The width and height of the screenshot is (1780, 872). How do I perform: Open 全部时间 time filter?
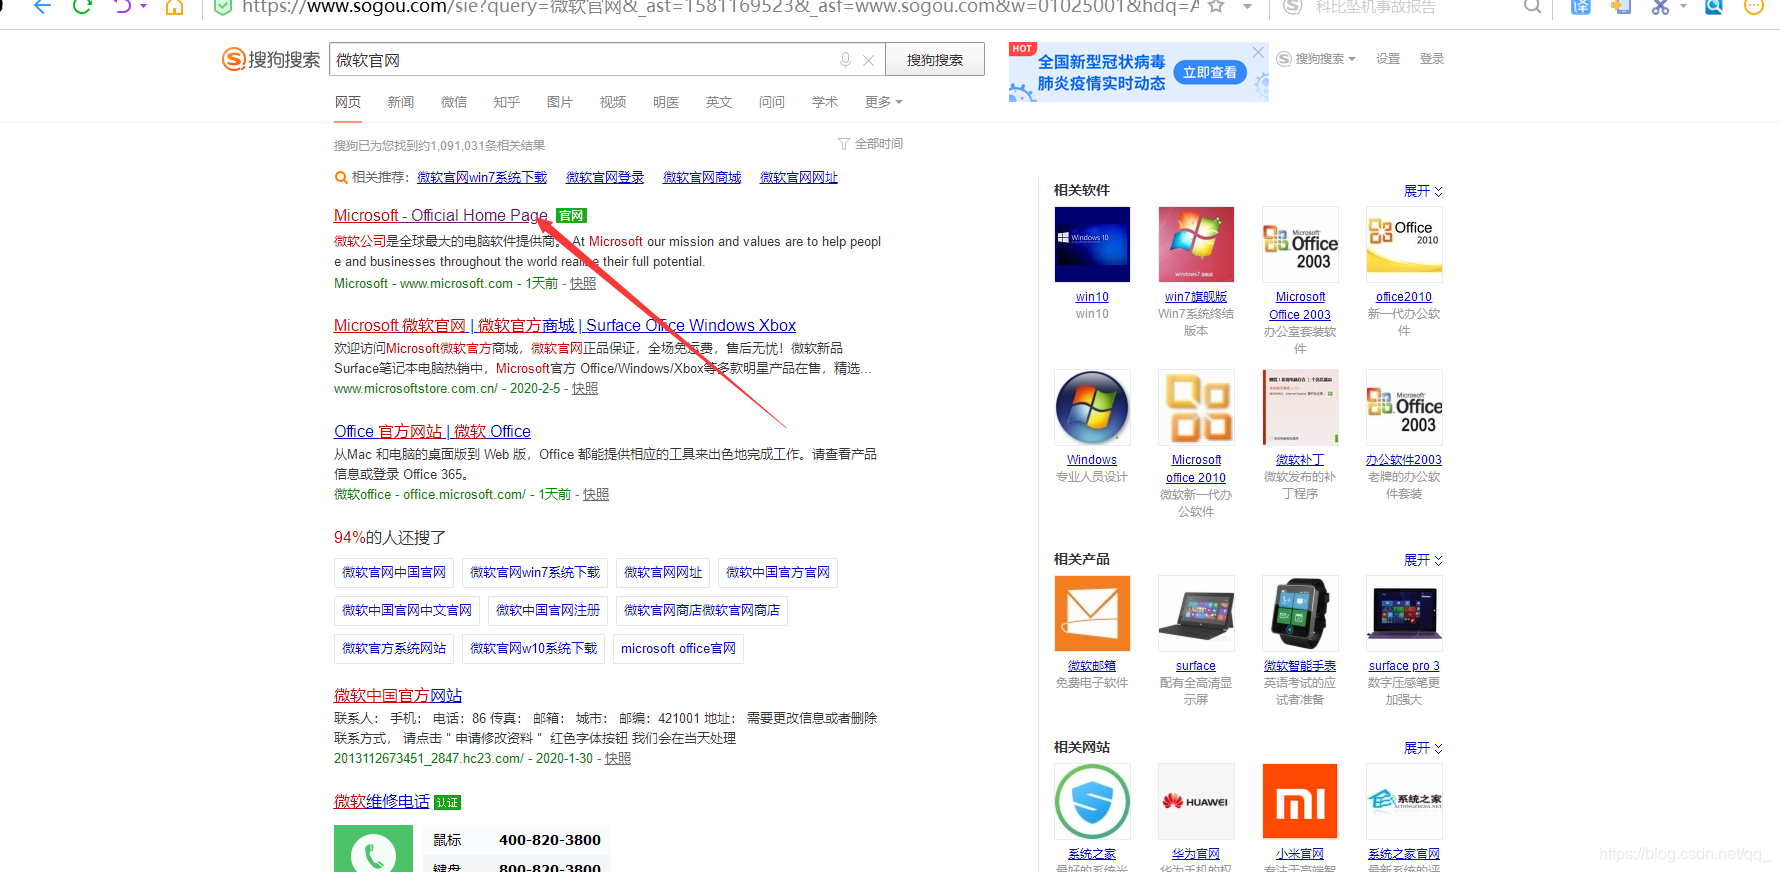tap(870, 144)
